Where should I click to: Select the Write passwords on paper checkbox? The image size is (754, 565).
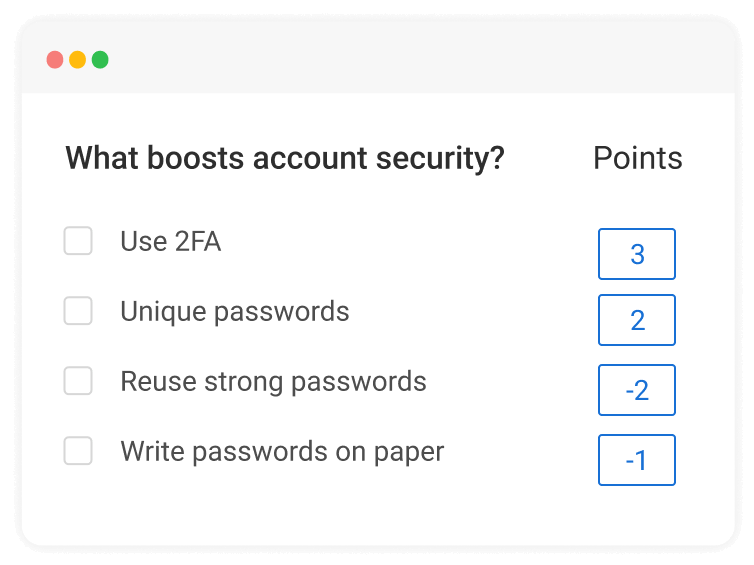tap(78, 451)
